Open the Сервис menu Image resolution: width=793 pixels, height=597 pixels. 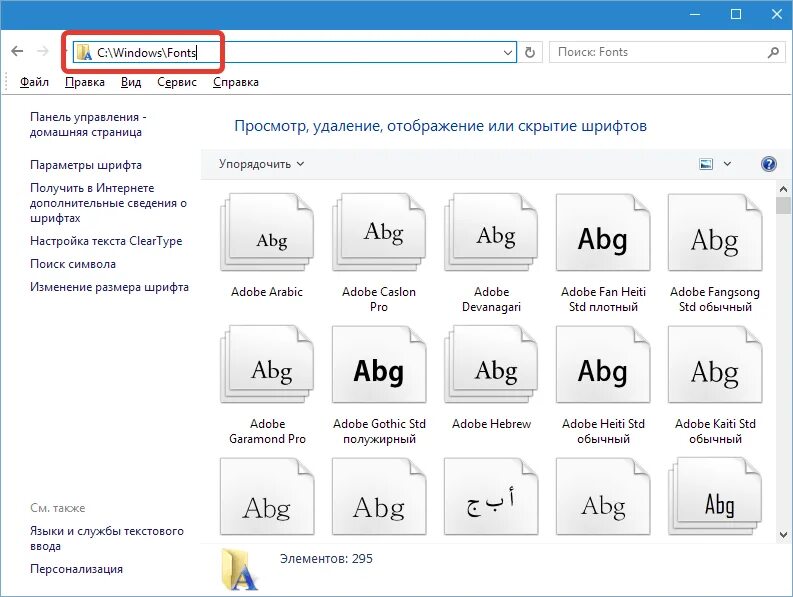click(x=177, y=82)
